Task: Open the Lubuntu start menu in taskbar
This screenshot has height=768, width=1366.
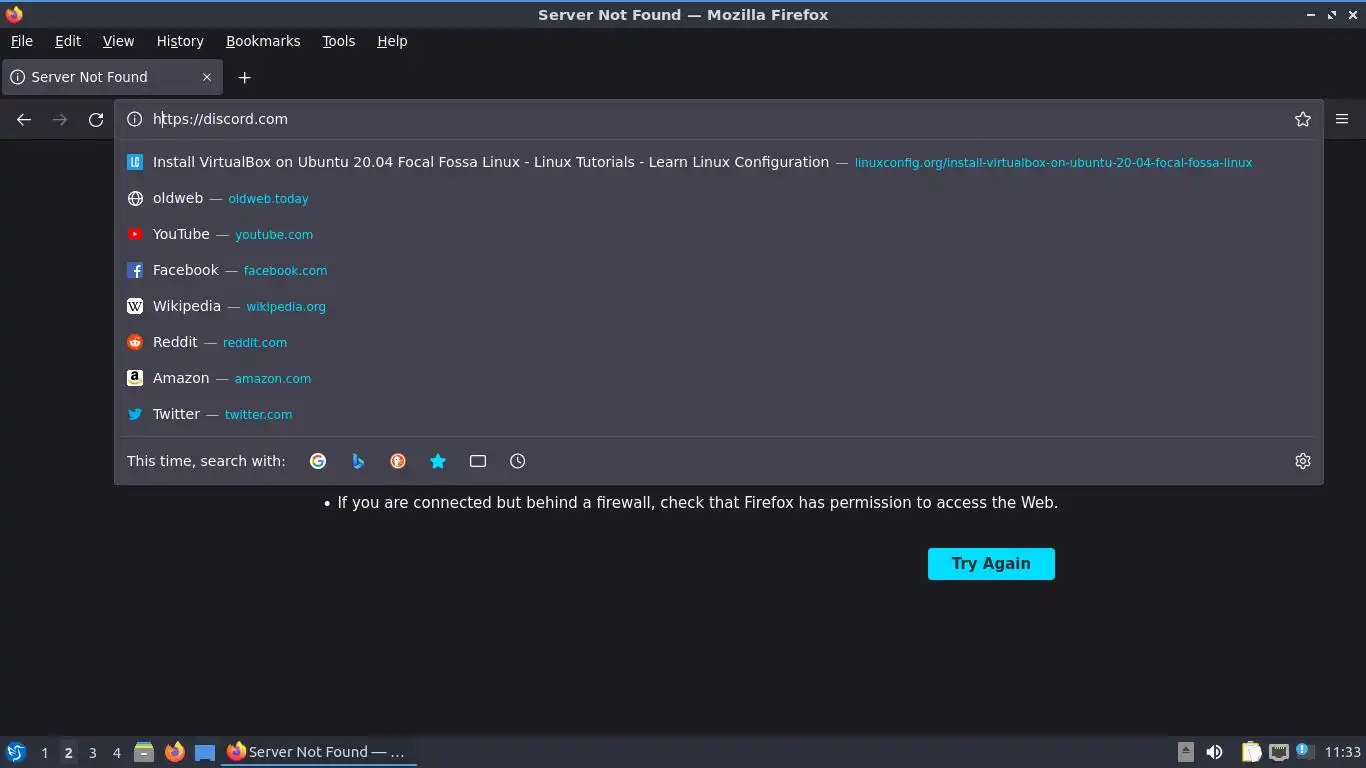Action: click(x=16, y=752)
